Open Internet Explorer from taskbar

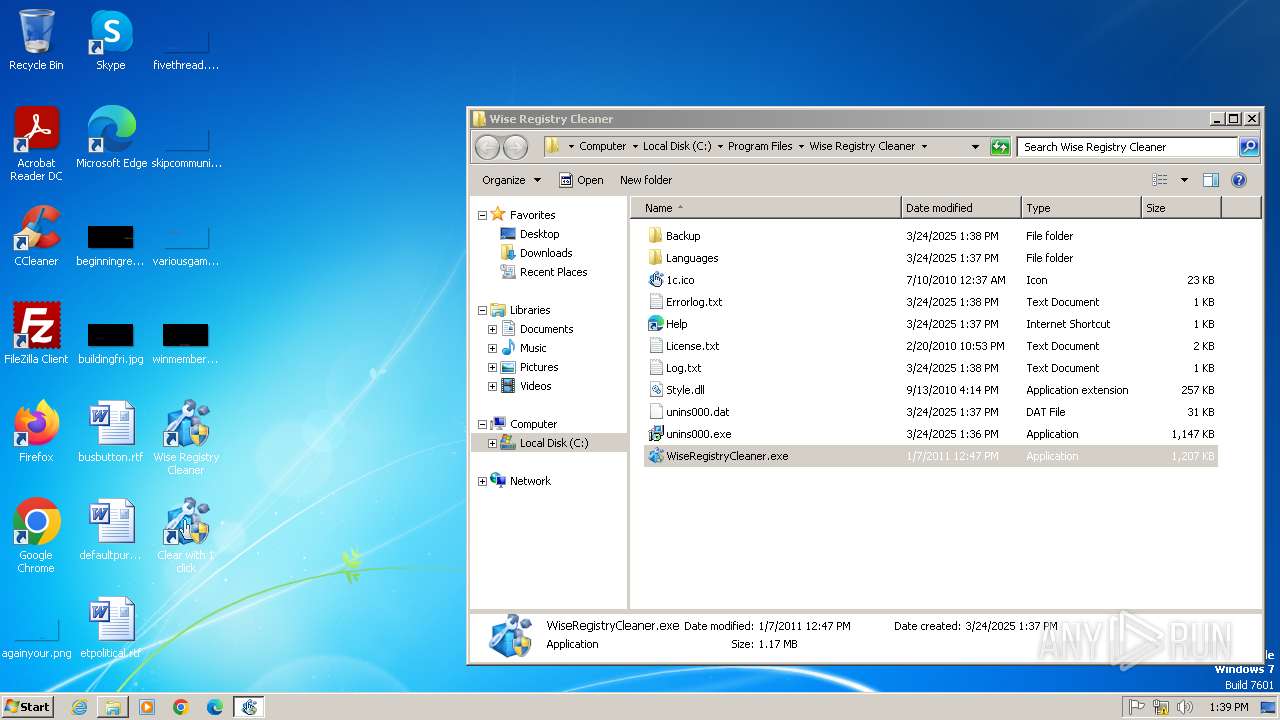tap(79, 707)
